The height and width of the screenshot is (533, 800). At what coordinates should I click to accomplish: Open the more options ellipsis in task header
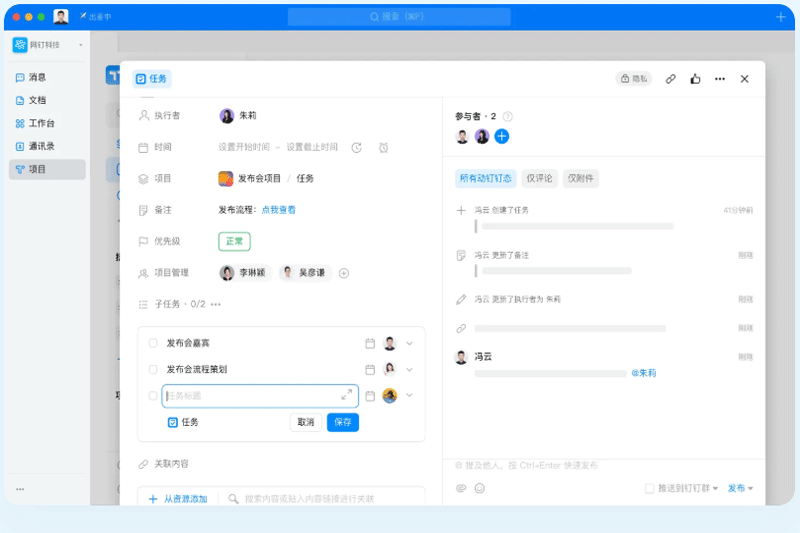click(720, 79)
